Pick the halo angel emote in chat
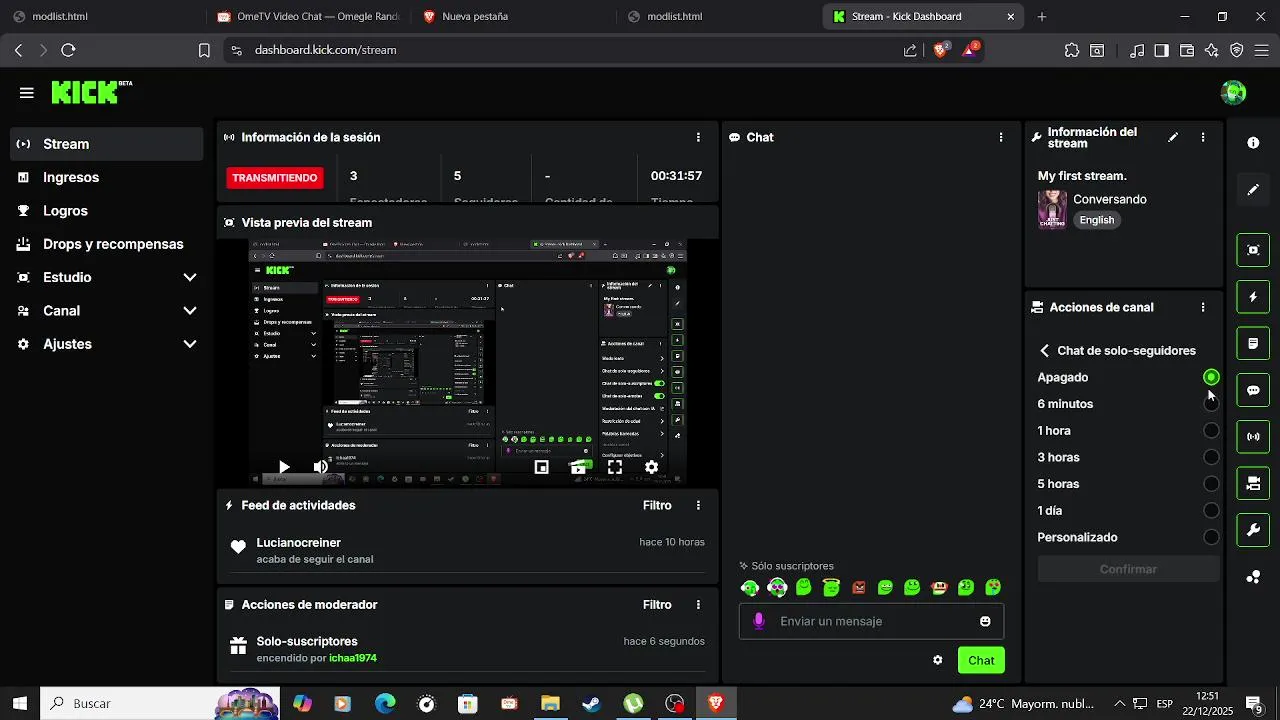Screen dimensions: 1280x720 click(831, 587)
